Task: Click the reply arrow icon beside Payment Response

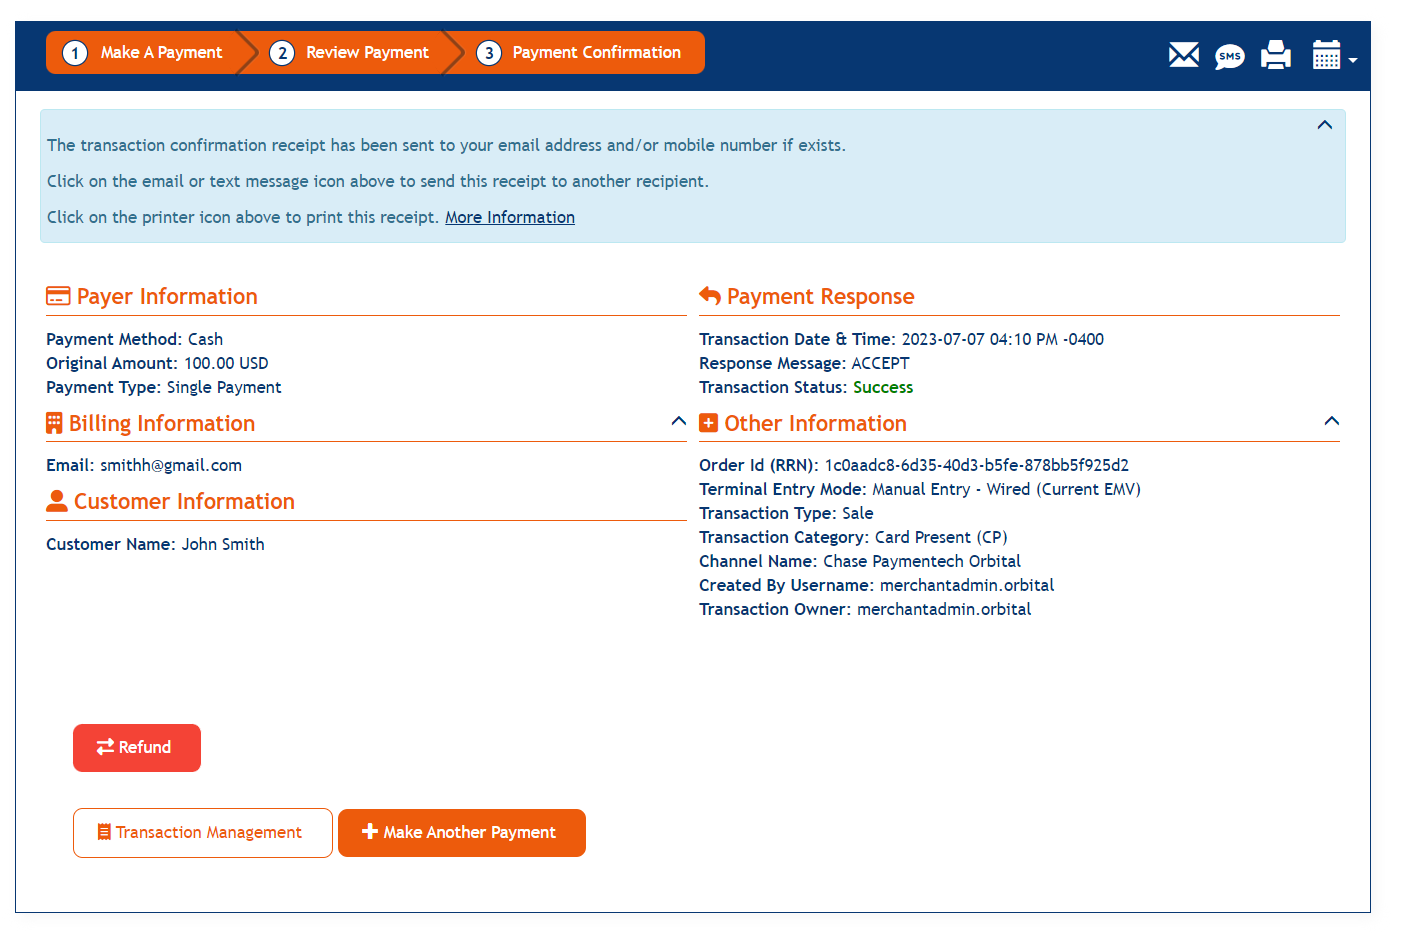Action: click(710, 296)
